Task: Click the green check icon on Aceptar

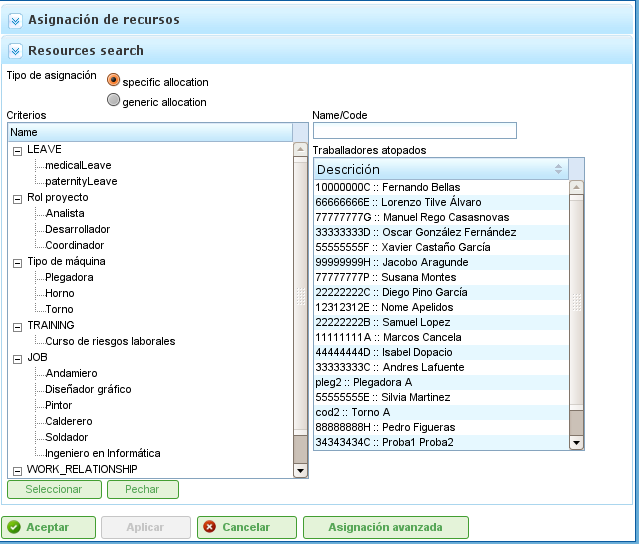Action: pos(14,527)
